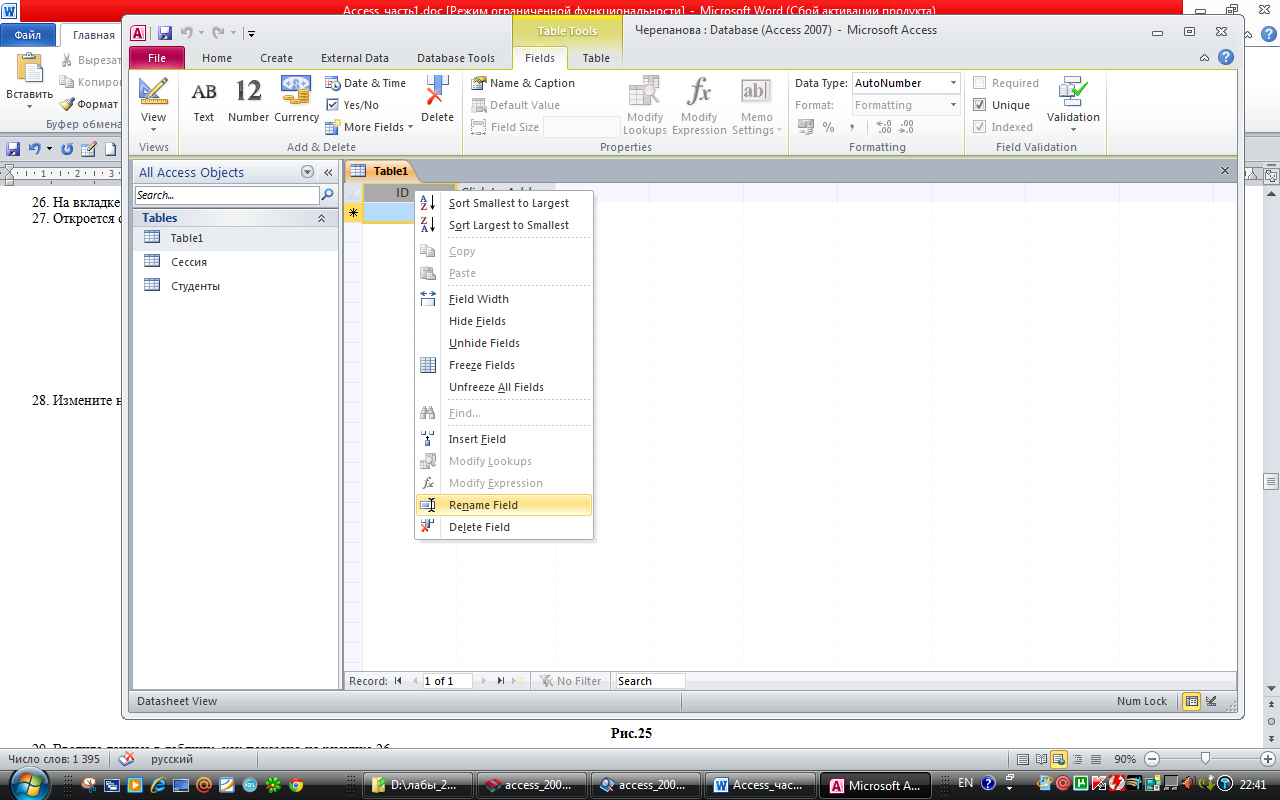Open Data Type AutoNumber dropdown
1280x800 pixels.
(954, 83)
